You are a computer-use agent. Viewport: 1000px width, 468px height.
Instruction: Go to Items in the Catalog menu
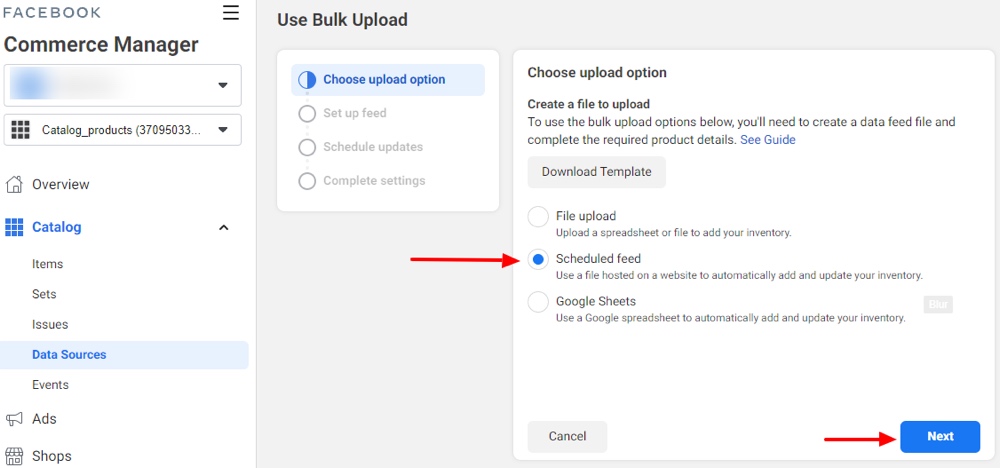coord(48,264)
